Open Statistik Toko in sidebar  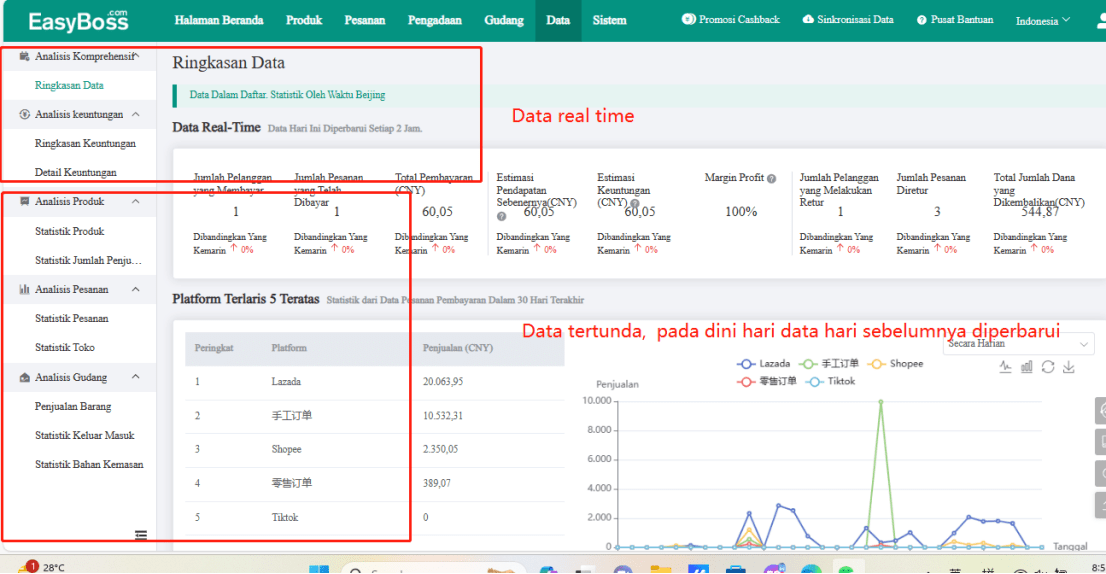(65, 348)
